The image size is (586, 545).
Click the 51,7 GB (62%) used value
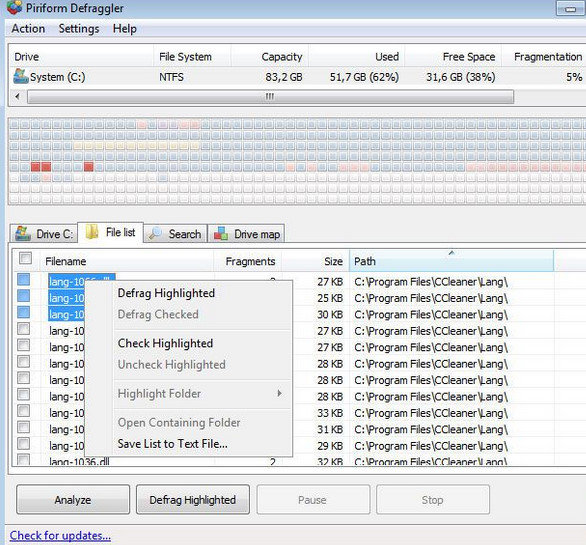pos(364,77)
